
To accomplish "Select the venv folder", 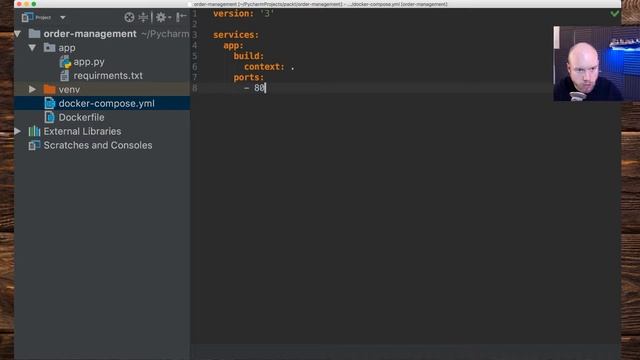I will click(69, 89).
